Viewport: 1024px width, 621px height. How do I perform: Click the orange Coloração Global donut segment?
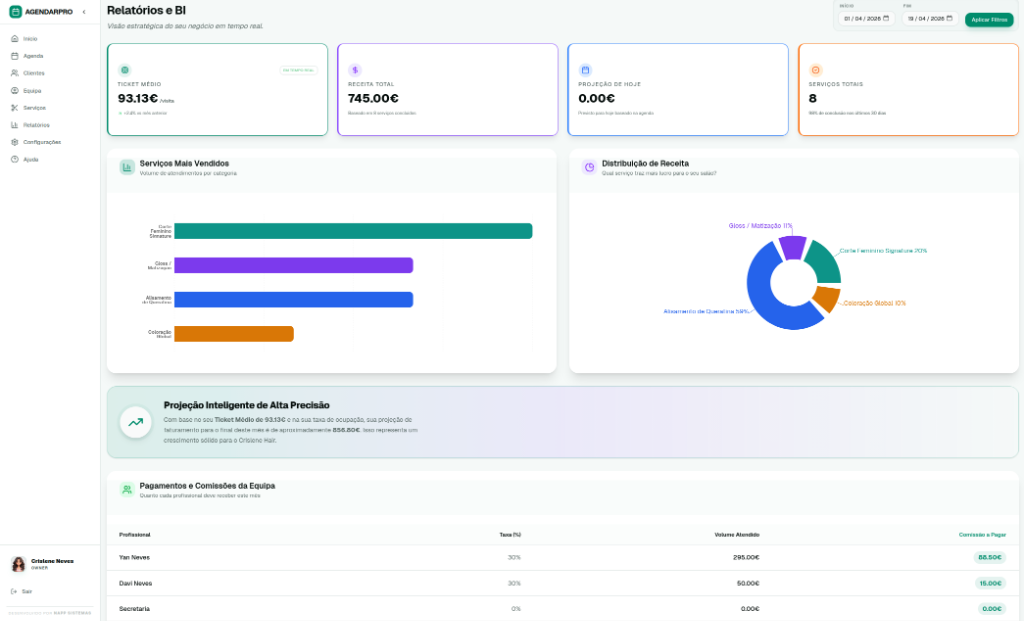pyautogui.click(x=827, y=298)
